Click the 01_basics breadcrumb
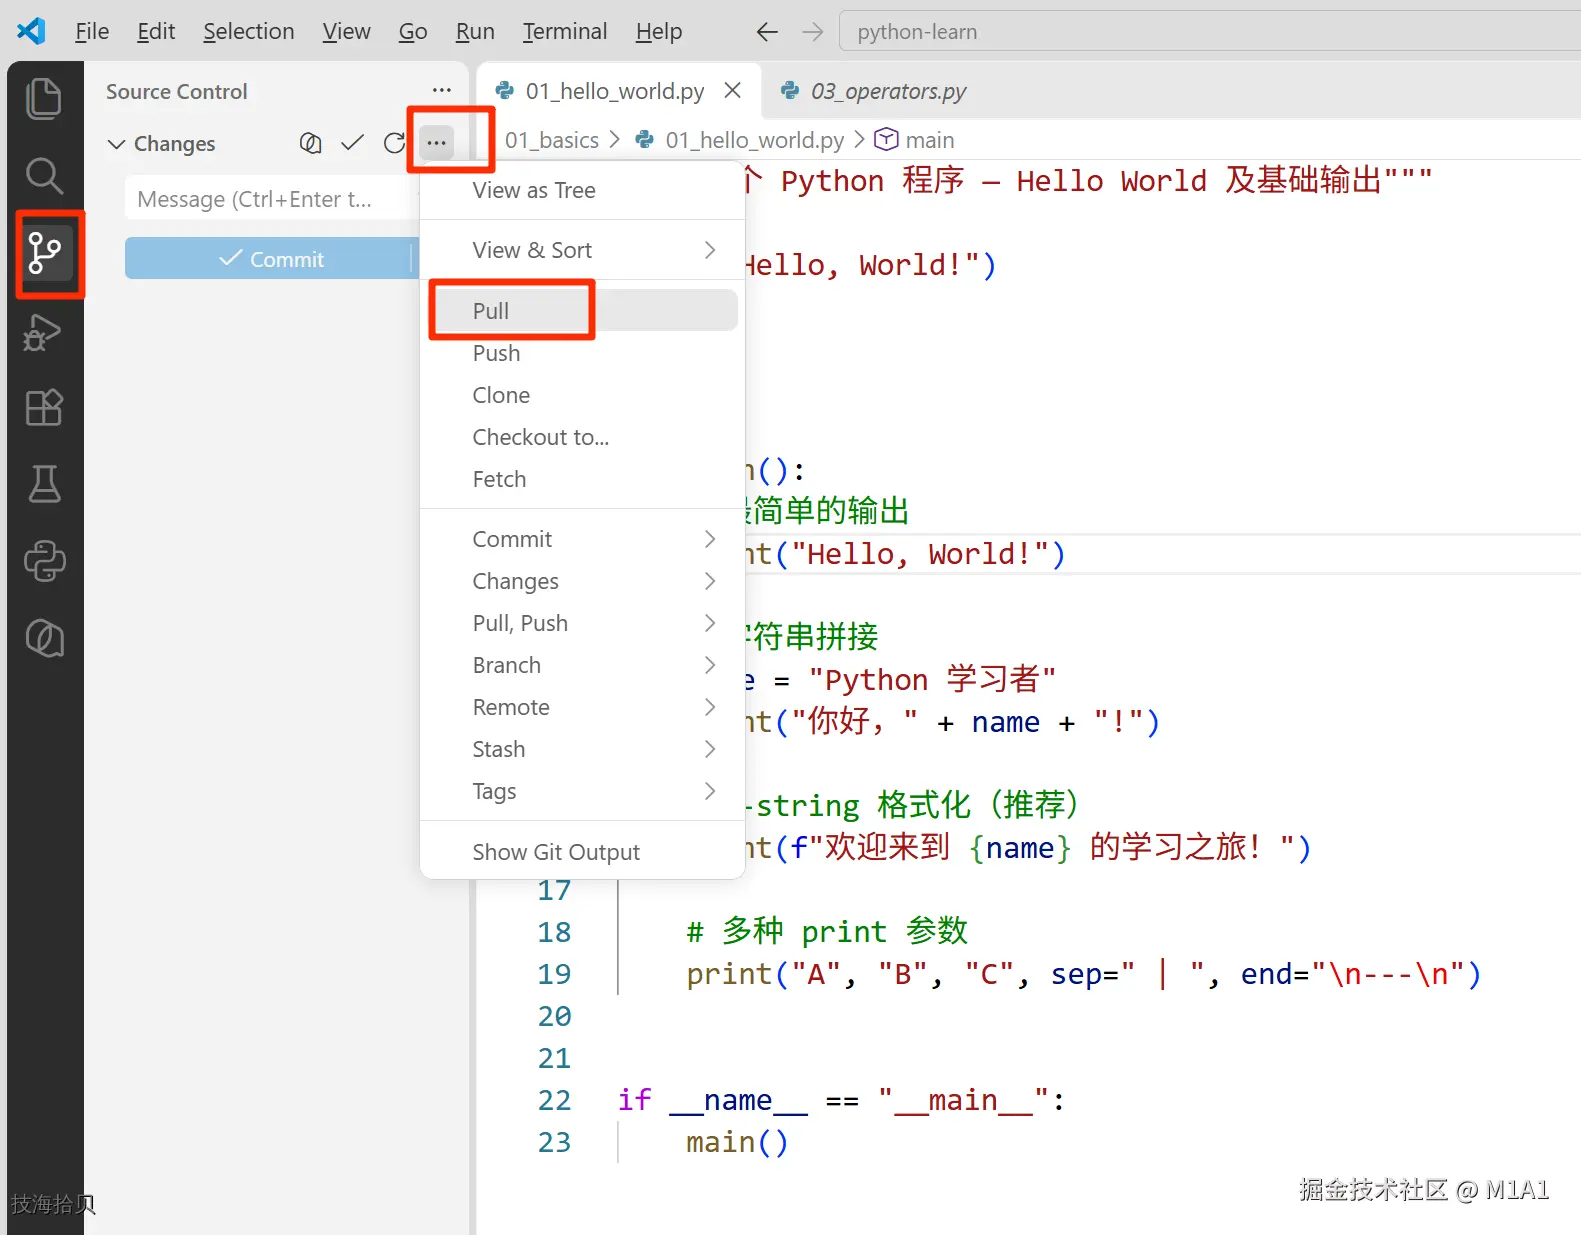This screenshot has height=1235, width=1581. tap(551, 140)
